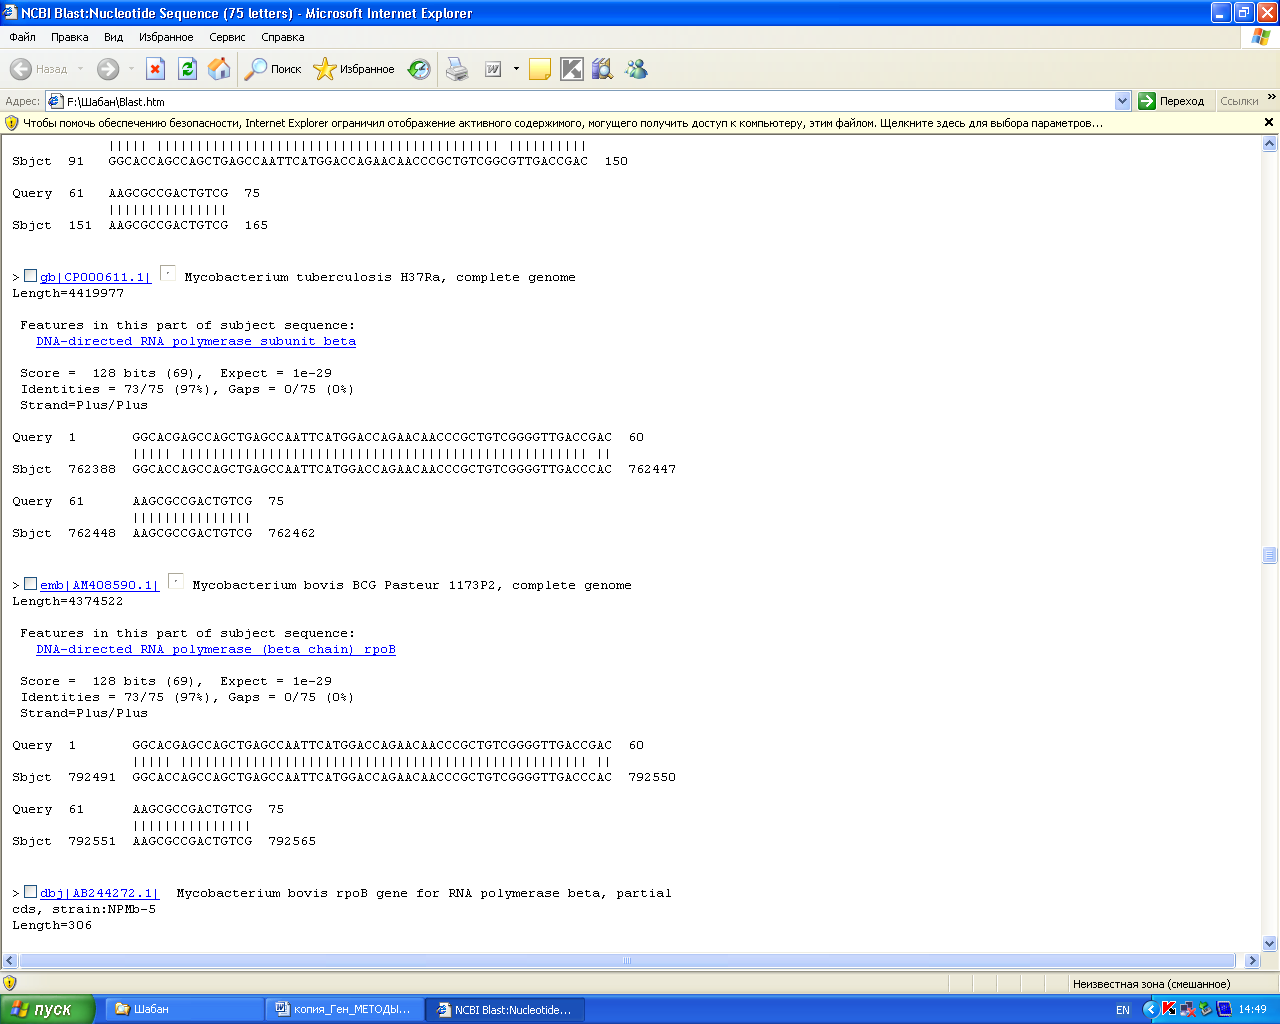
Task: Tick the checkbox next to gb|CP000611.1
Action: point(30,276)
